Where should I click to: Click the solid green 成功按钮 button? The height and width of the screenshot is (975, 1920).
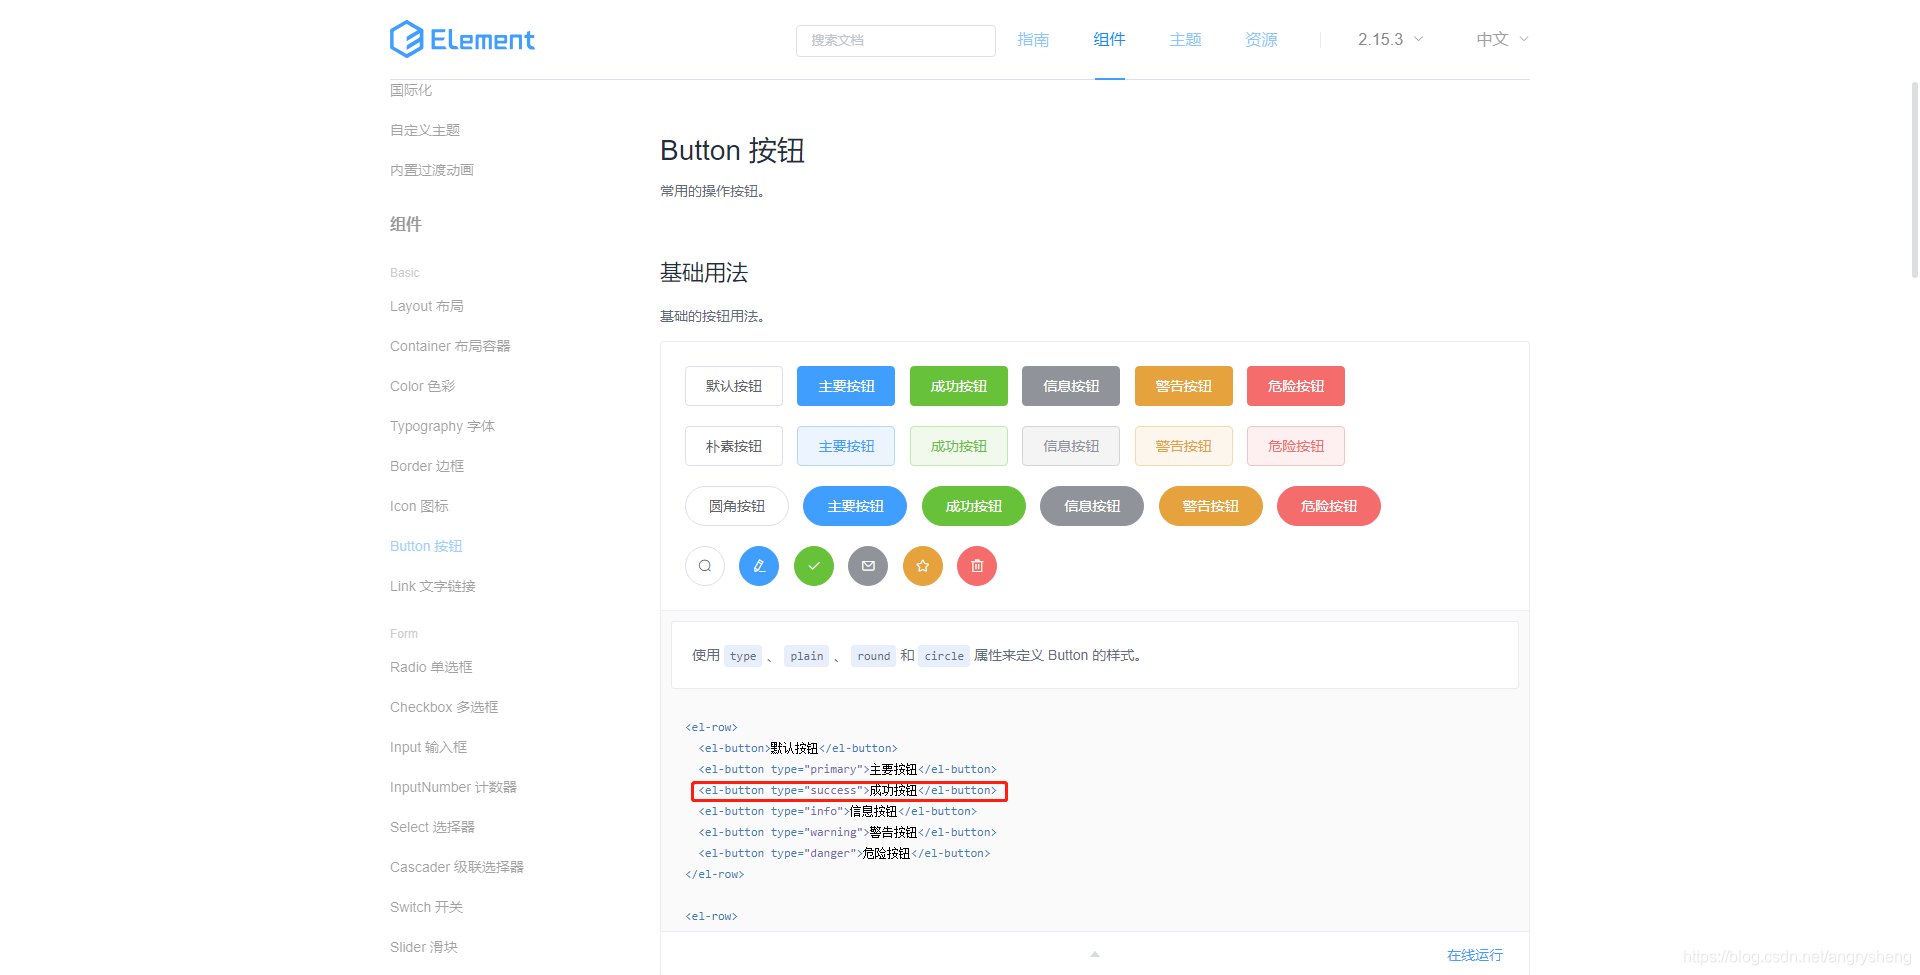click(959, 386)
